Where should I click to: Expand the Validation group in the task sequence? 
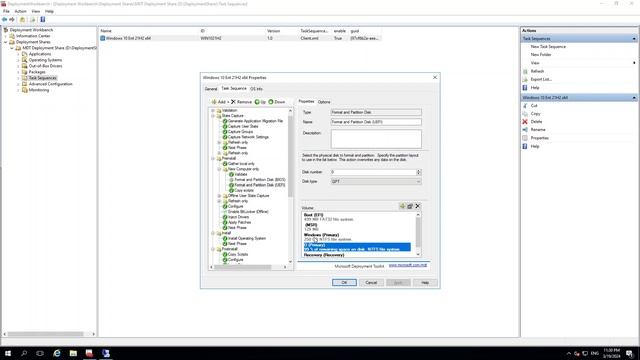[x=213, y=110]
